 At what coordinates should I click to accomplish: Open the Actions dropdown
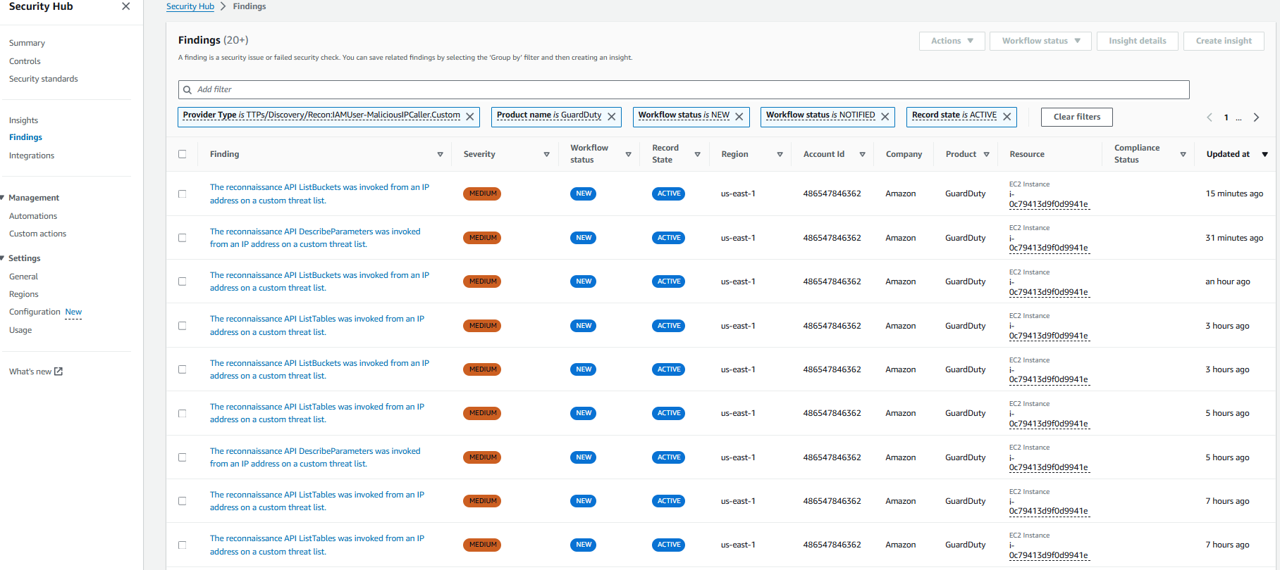click(x=952, y=41)
